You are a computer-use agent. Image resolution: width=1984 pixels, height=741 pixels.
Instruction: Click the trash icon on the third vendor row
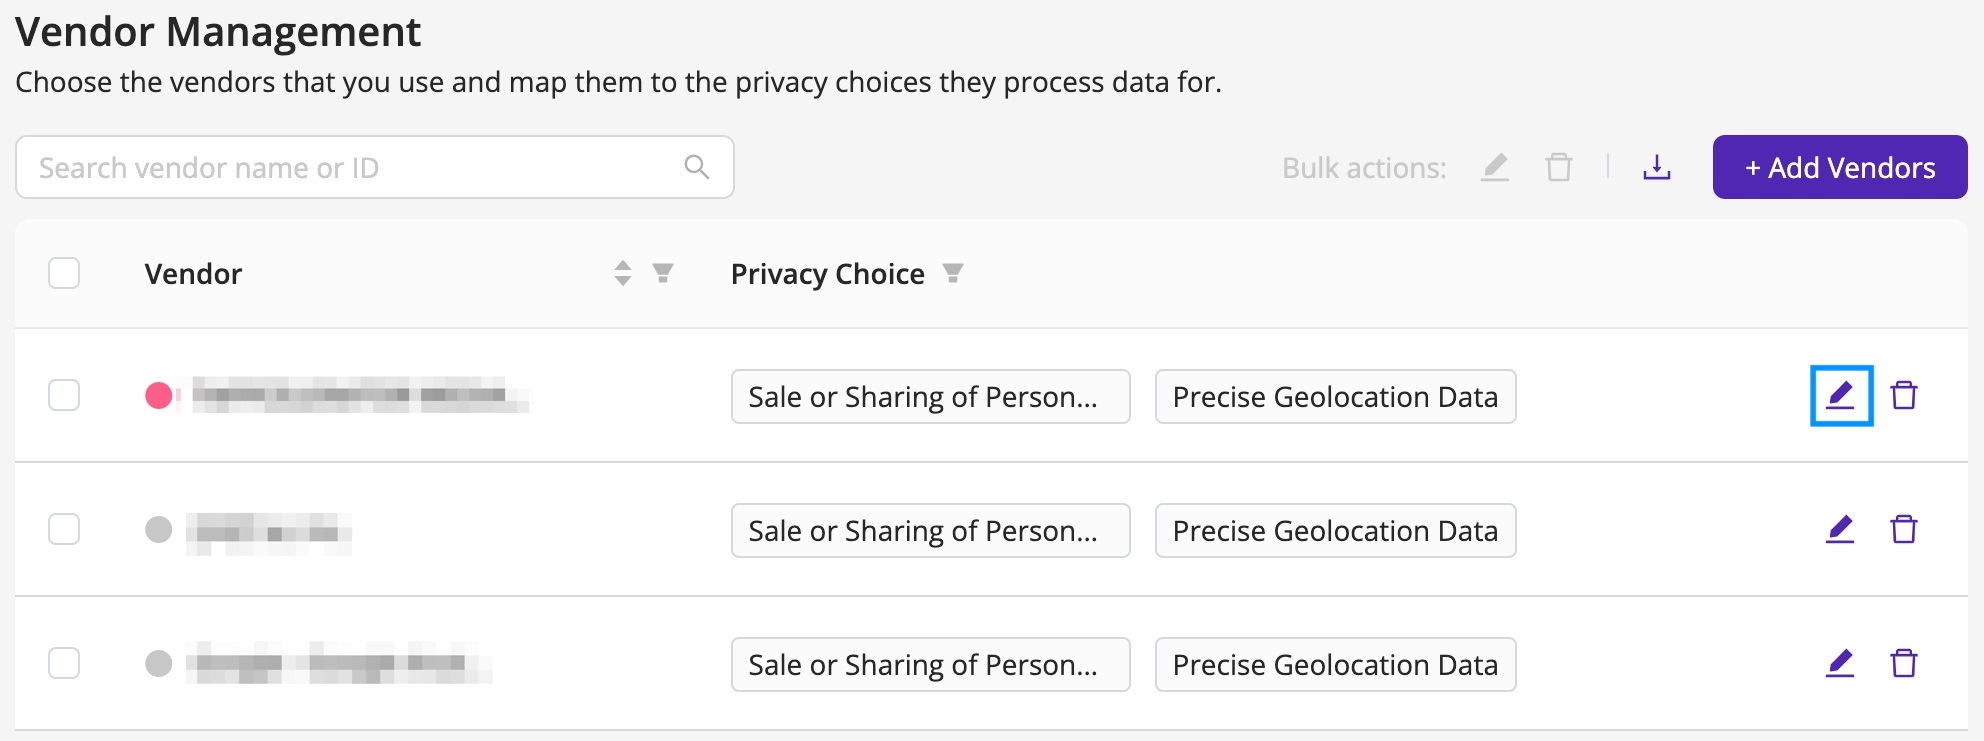tap(1905, 663)
